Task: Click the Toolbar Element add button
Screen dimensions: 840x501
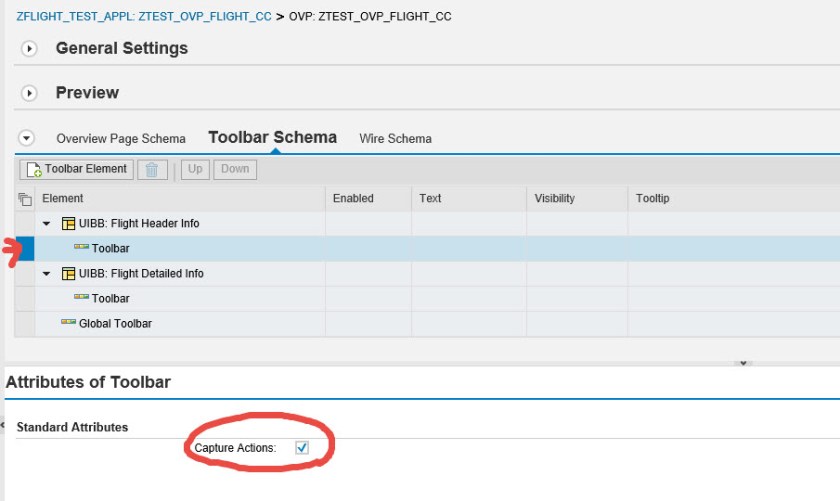Action: coord(77,169)
